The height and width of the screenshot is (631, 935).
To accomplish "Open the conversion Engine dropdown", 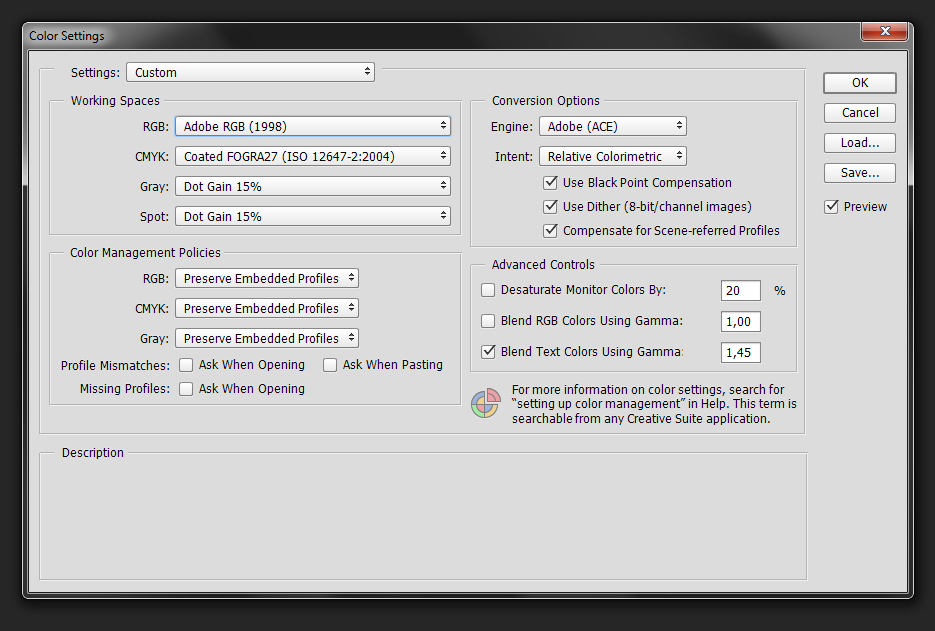I will pos(612,126).
